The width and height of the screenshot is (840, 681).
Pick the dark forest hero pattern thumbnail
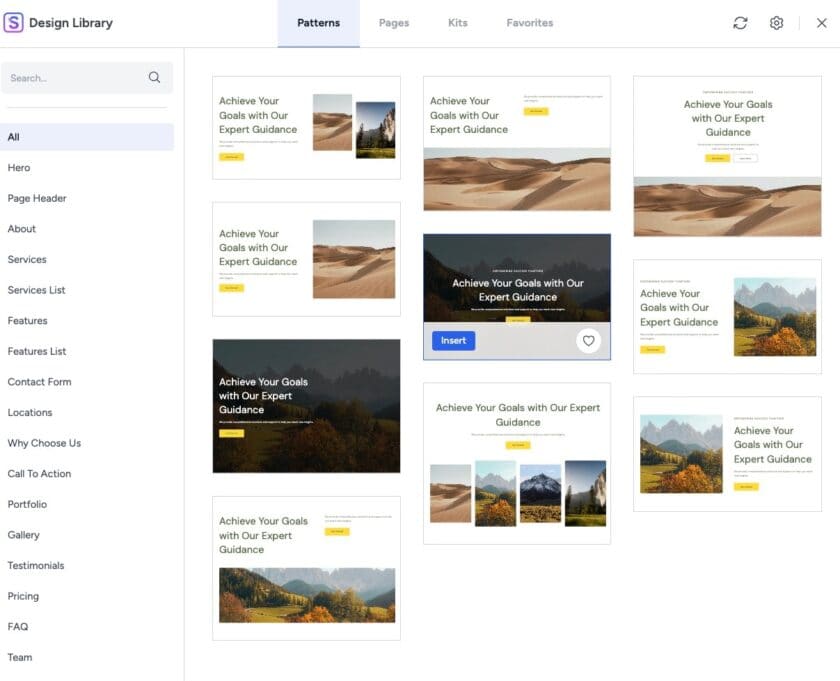point(306,406)
